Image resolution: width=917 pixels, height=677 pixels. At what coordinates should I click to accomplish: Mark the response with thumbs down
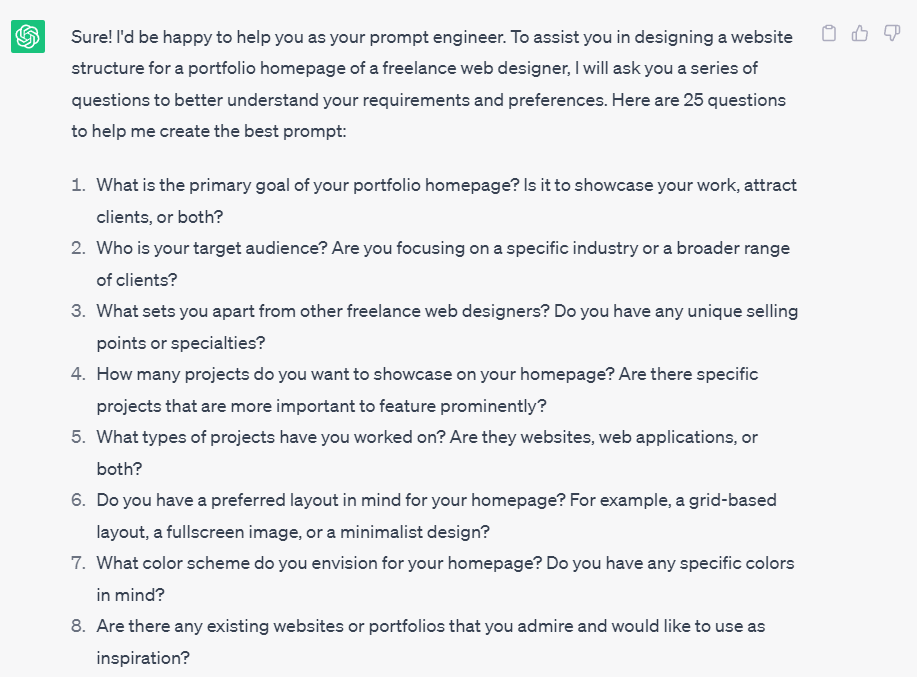pos(892,34)
